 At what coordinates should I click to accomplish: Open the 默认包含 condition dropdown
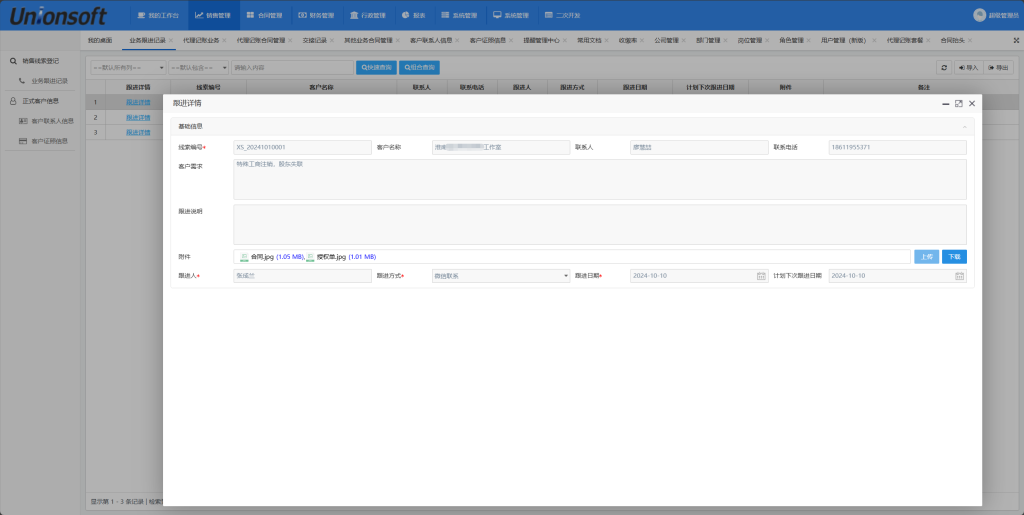[199, 68]
